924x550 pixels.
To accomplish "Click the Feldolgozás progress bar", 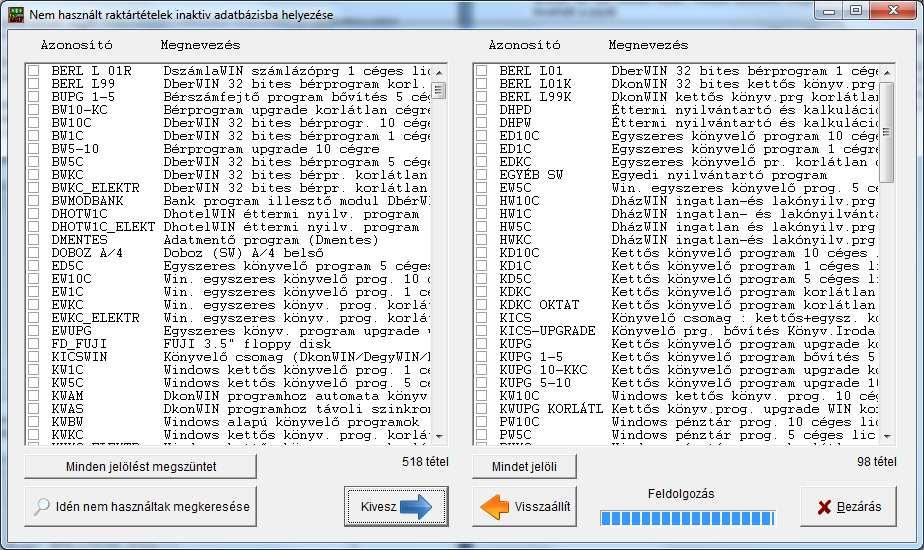I will (687, 518).
